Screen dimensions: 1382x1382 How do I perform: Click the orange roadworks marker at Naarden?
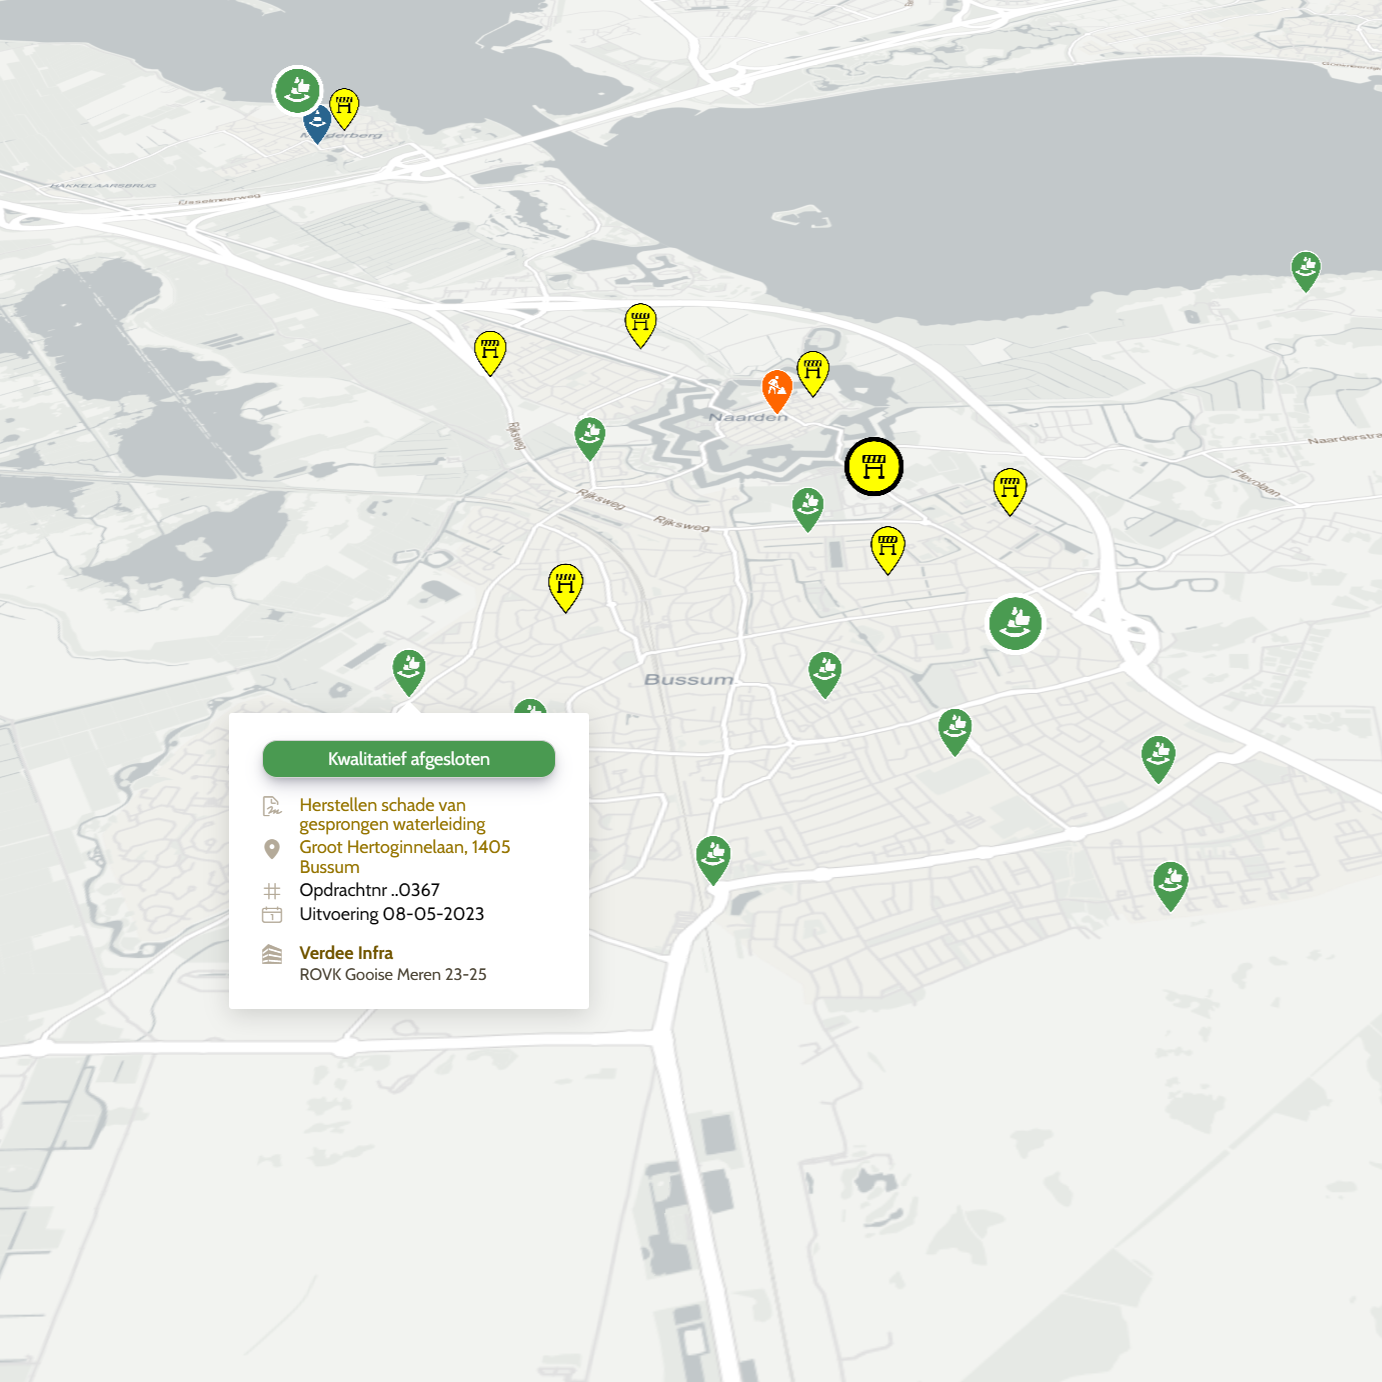pyautogui.click(x=777, y=389)
